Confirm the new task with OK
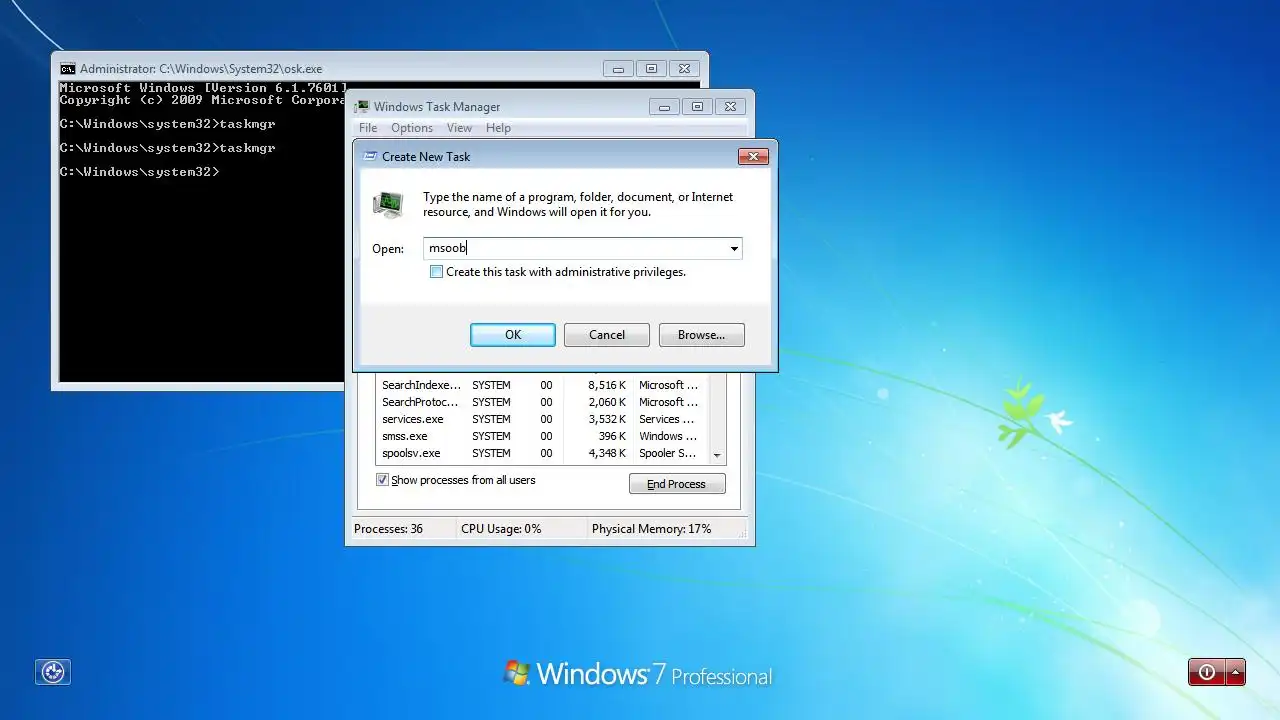 513,335
